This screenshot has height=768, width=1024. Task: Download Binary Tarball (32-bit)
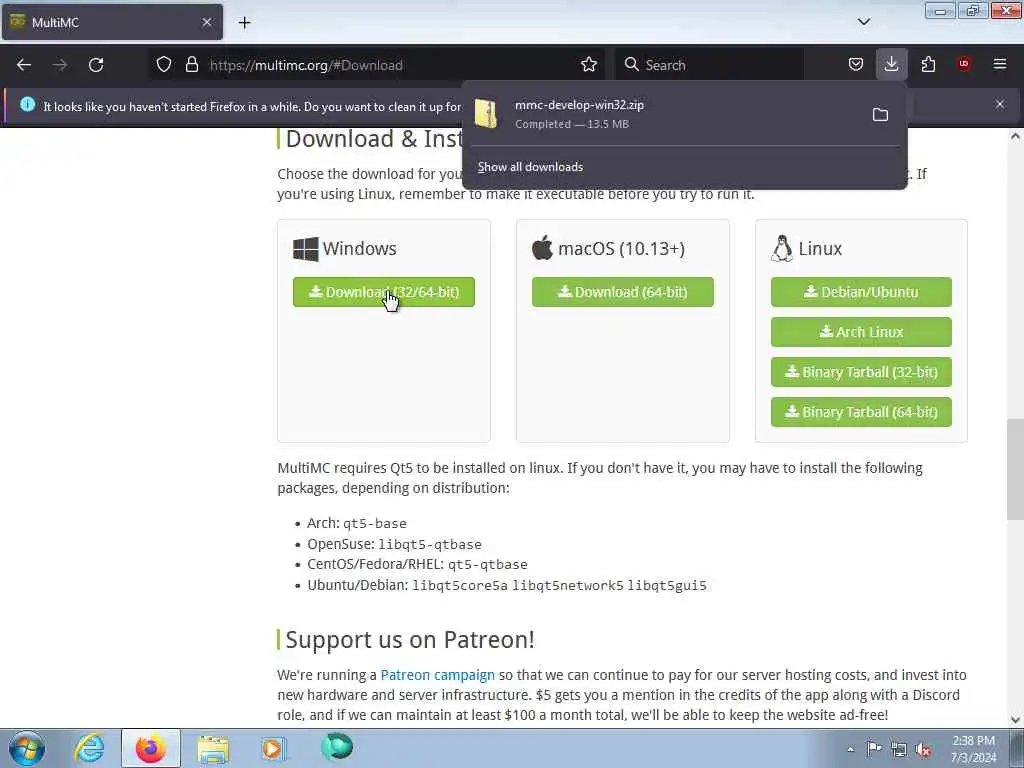point(861,372)
